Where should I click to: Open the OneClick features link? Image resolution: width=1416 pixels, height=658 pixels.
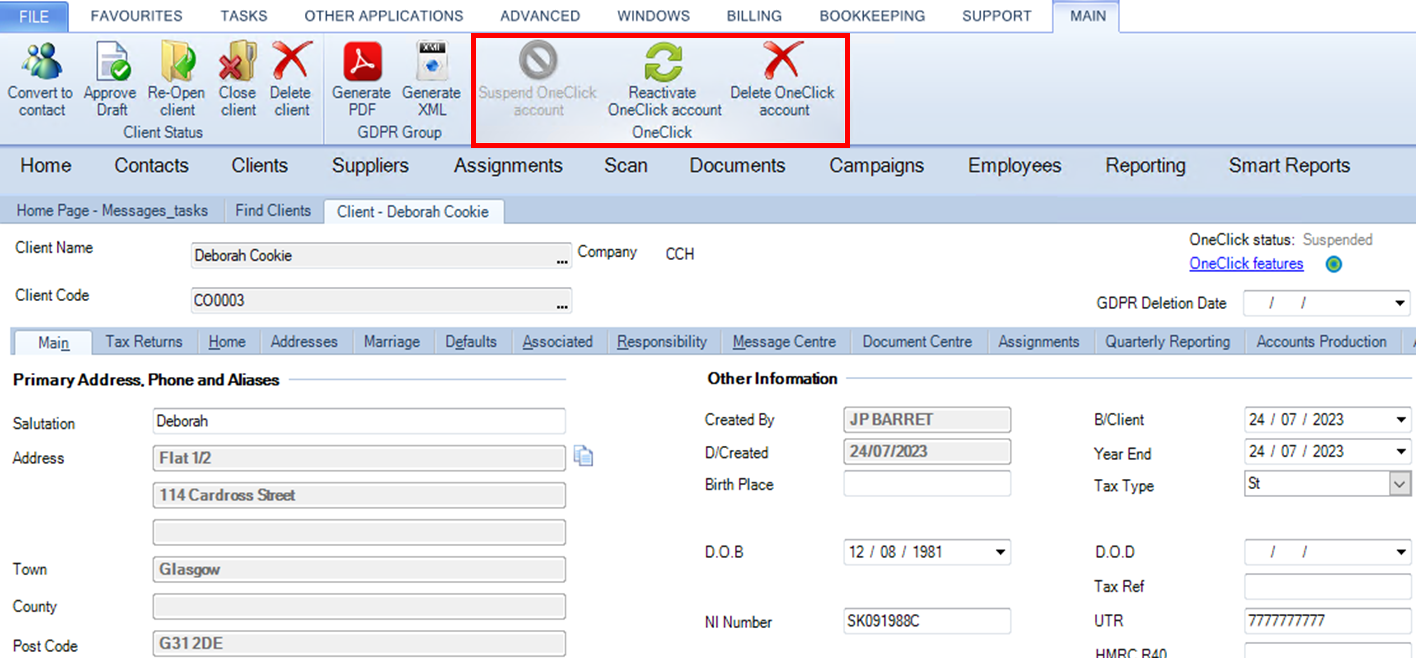pyautogui.click(x=1246, y=264)
